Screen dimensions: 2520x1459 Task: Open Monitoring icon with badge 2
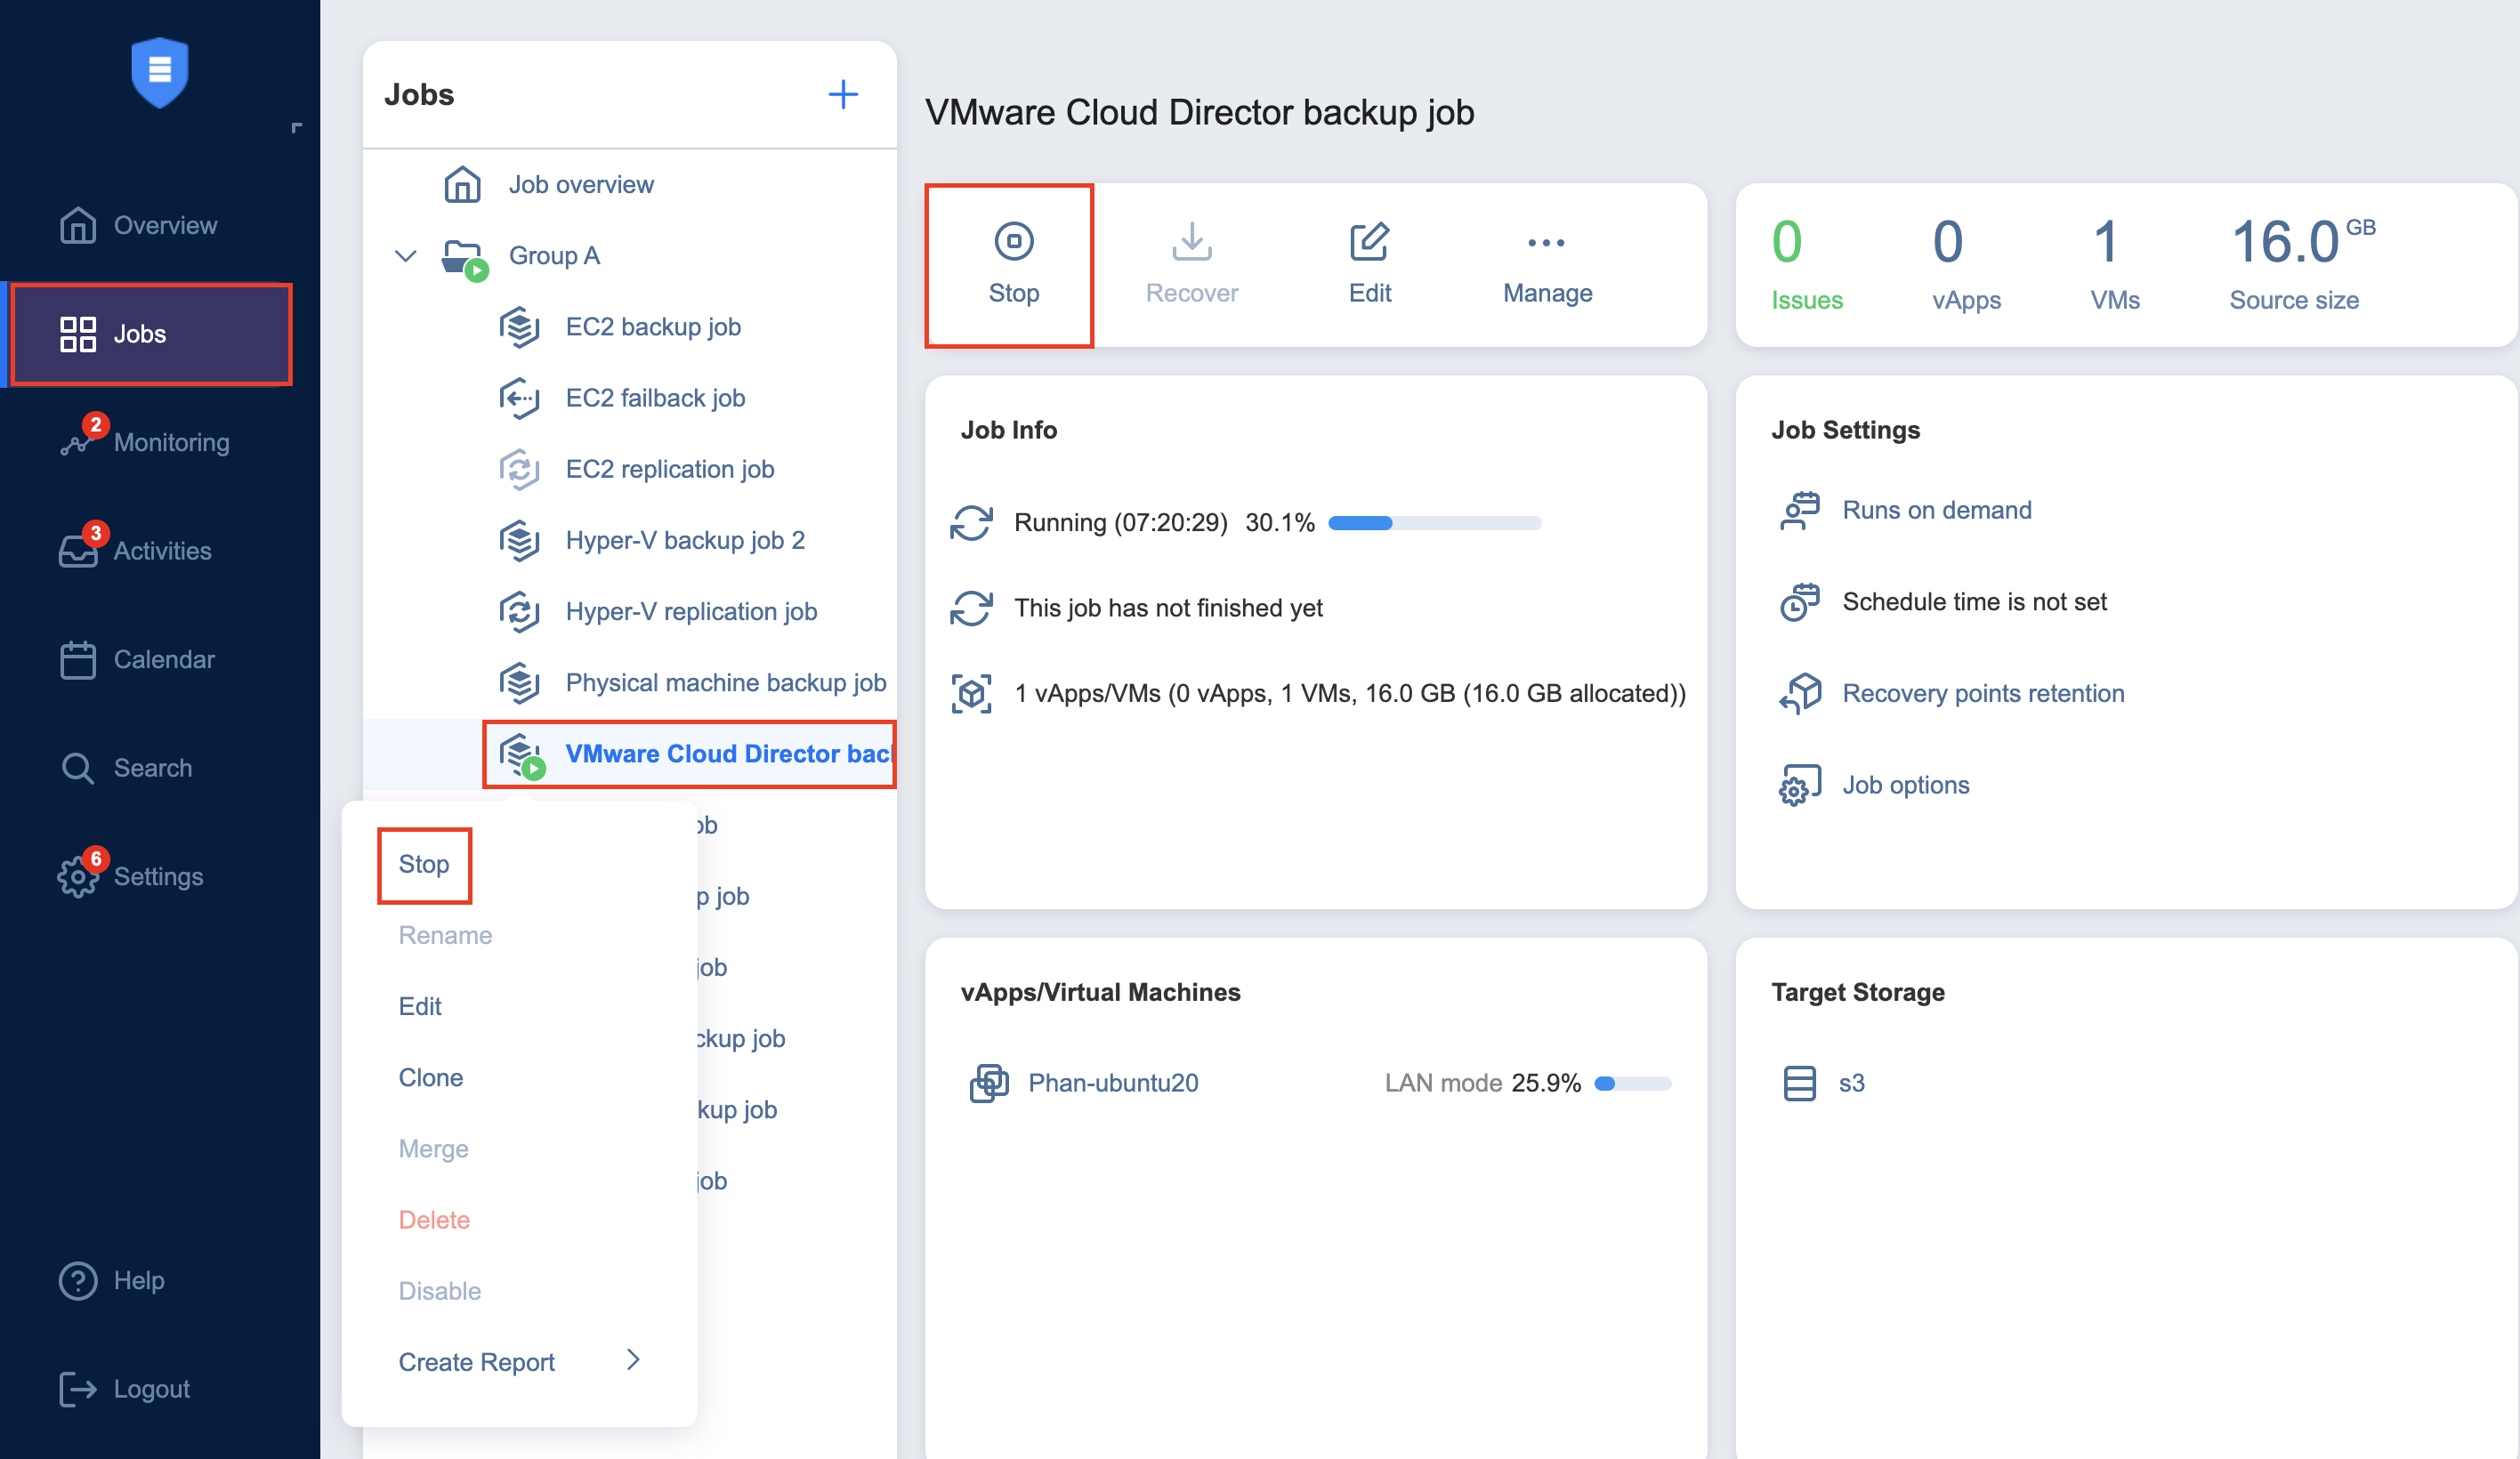point(78,441)
